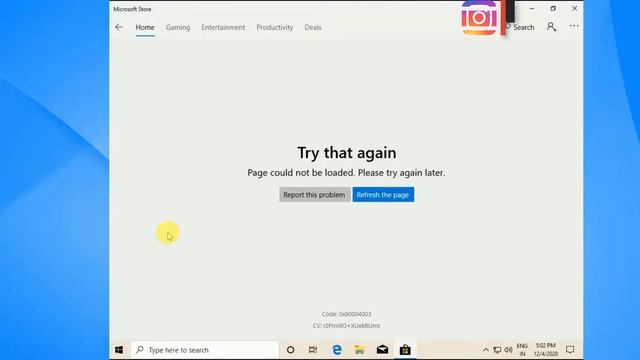
Task: Open the user account icon
Action: [551, 27]
